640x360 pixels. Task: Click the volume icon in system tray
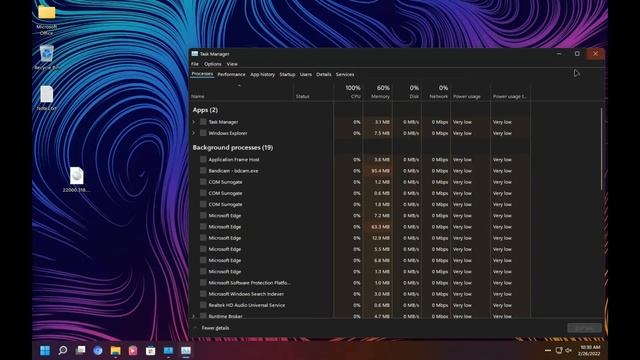coord(568,350)
